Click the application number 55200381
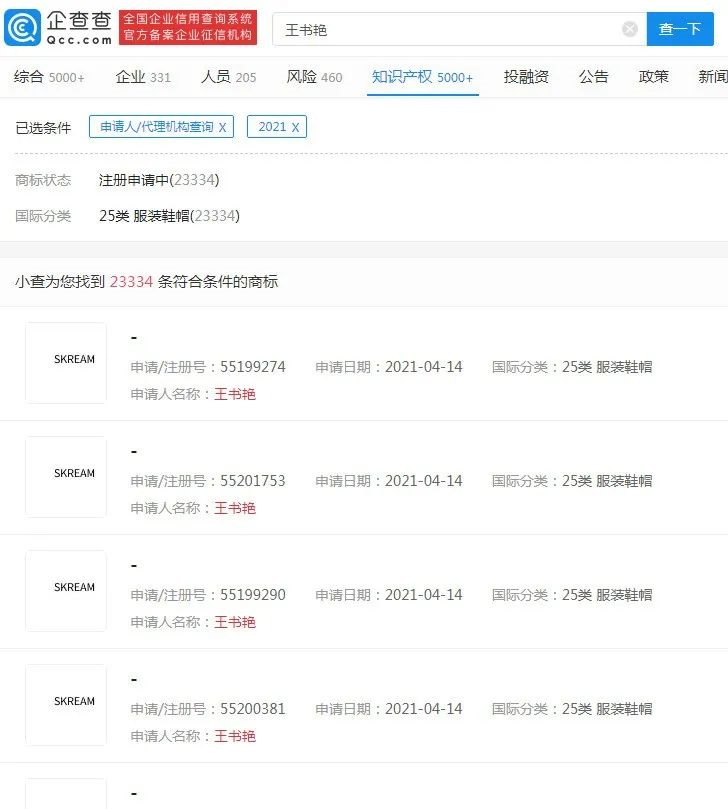 tap(253, 709)
